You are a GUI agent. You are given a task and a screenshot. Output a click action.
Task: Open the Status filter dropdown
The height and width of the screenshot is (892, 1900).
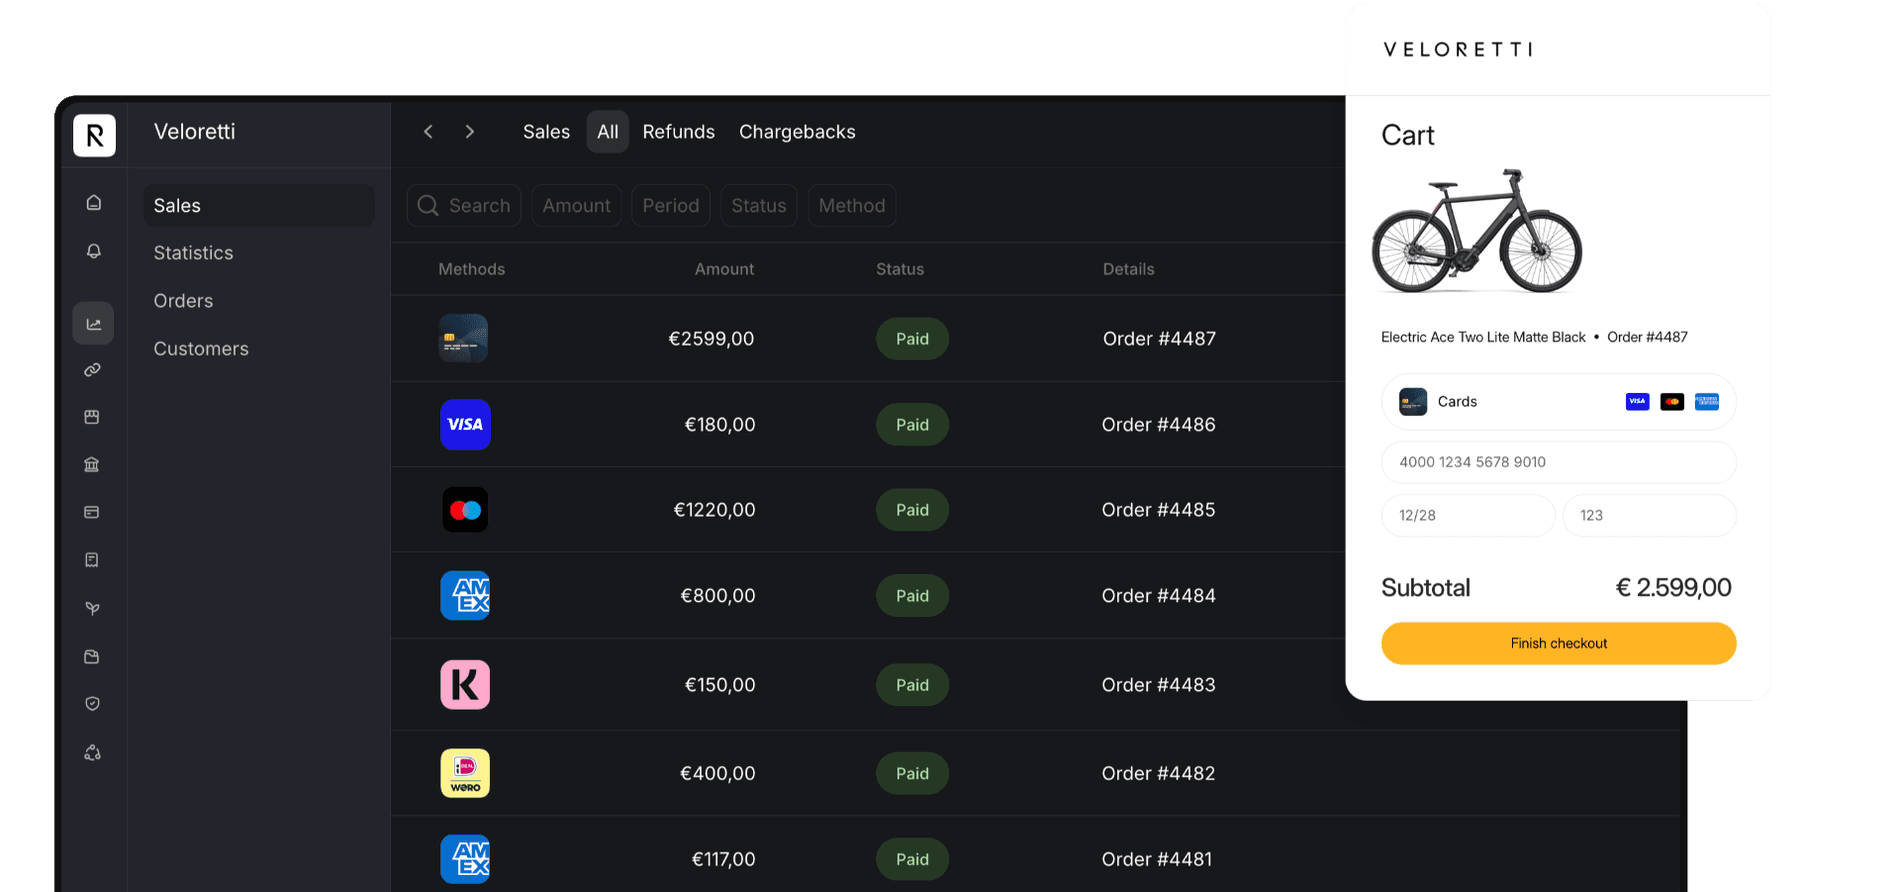click(x=759, y=206)
